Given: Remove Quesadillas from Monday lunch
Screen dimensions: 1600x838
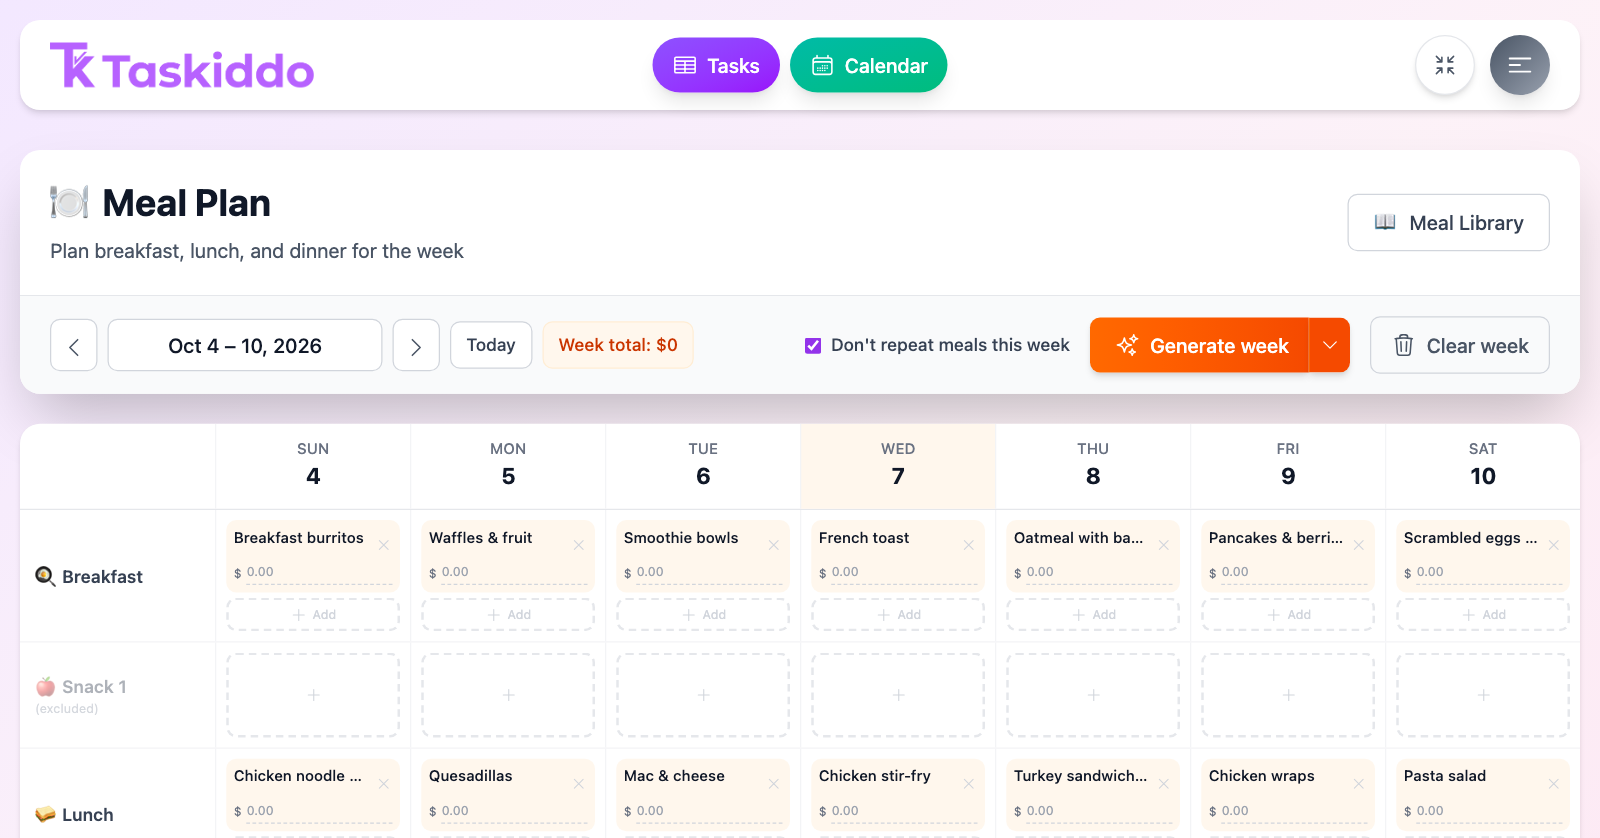Looking at the screenshot, I should (x=579, y=784).
